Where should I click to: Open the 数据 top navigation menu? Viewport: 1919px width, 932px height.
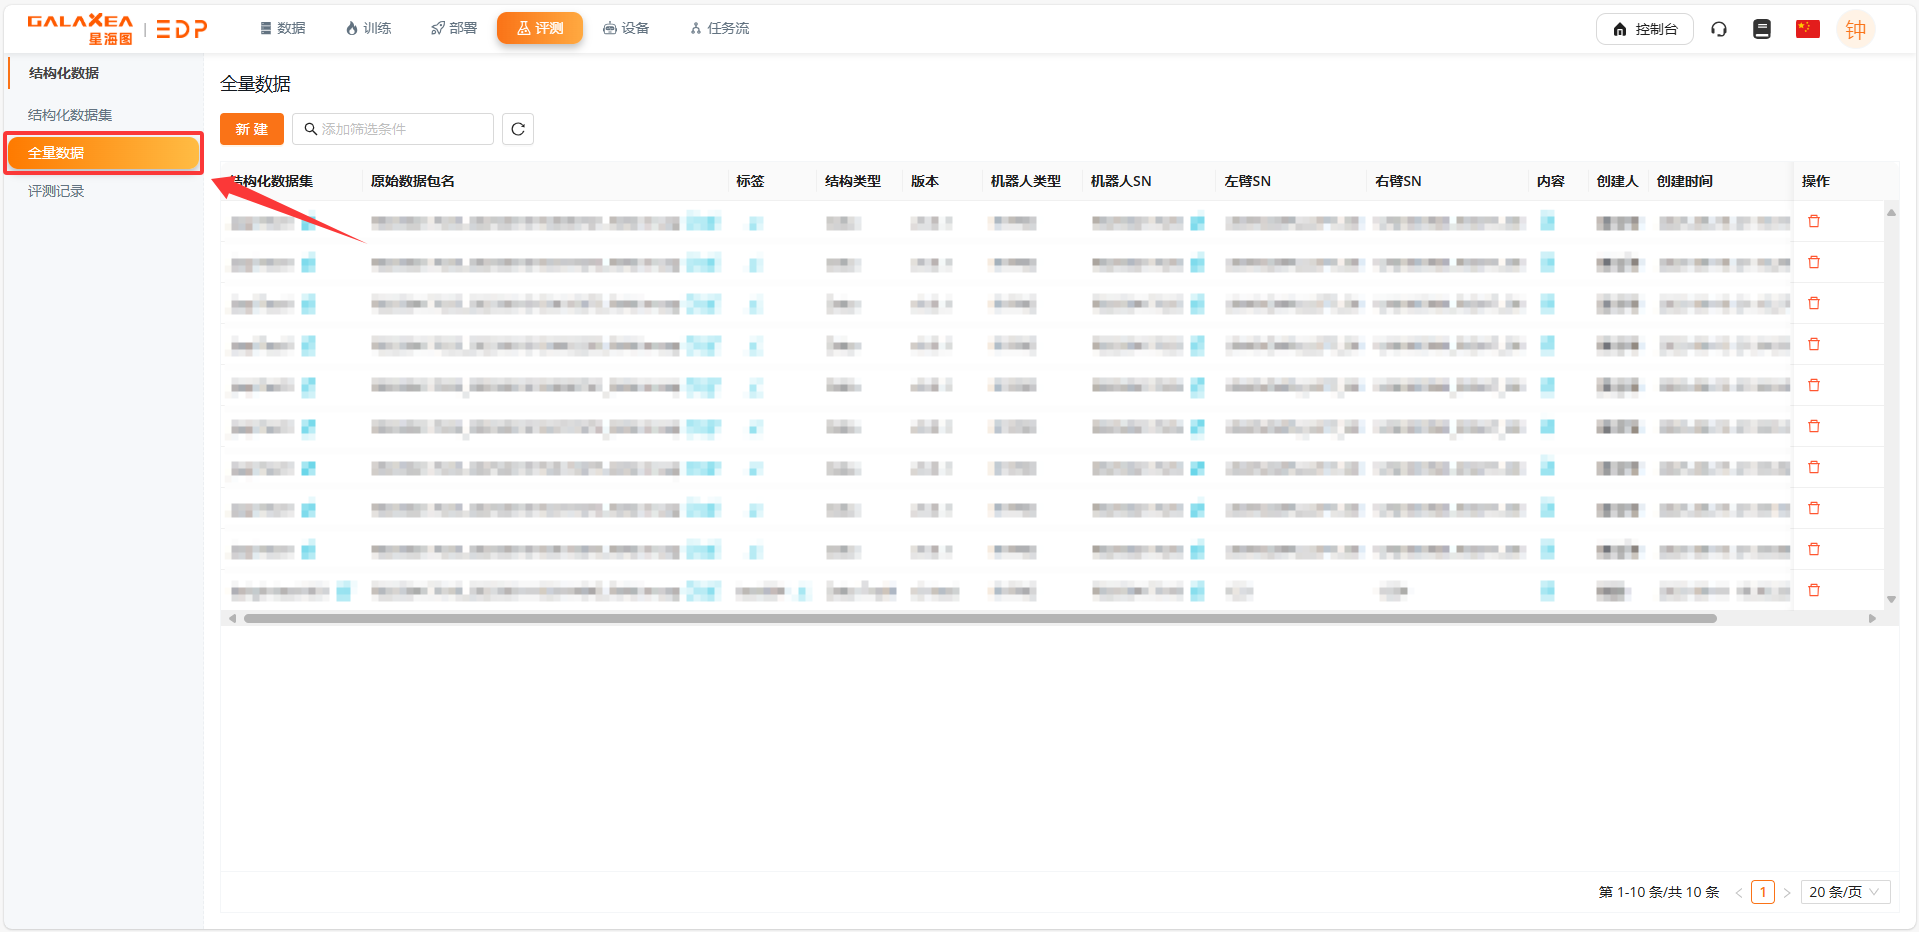pyautogui.click(x=283, y=28)
